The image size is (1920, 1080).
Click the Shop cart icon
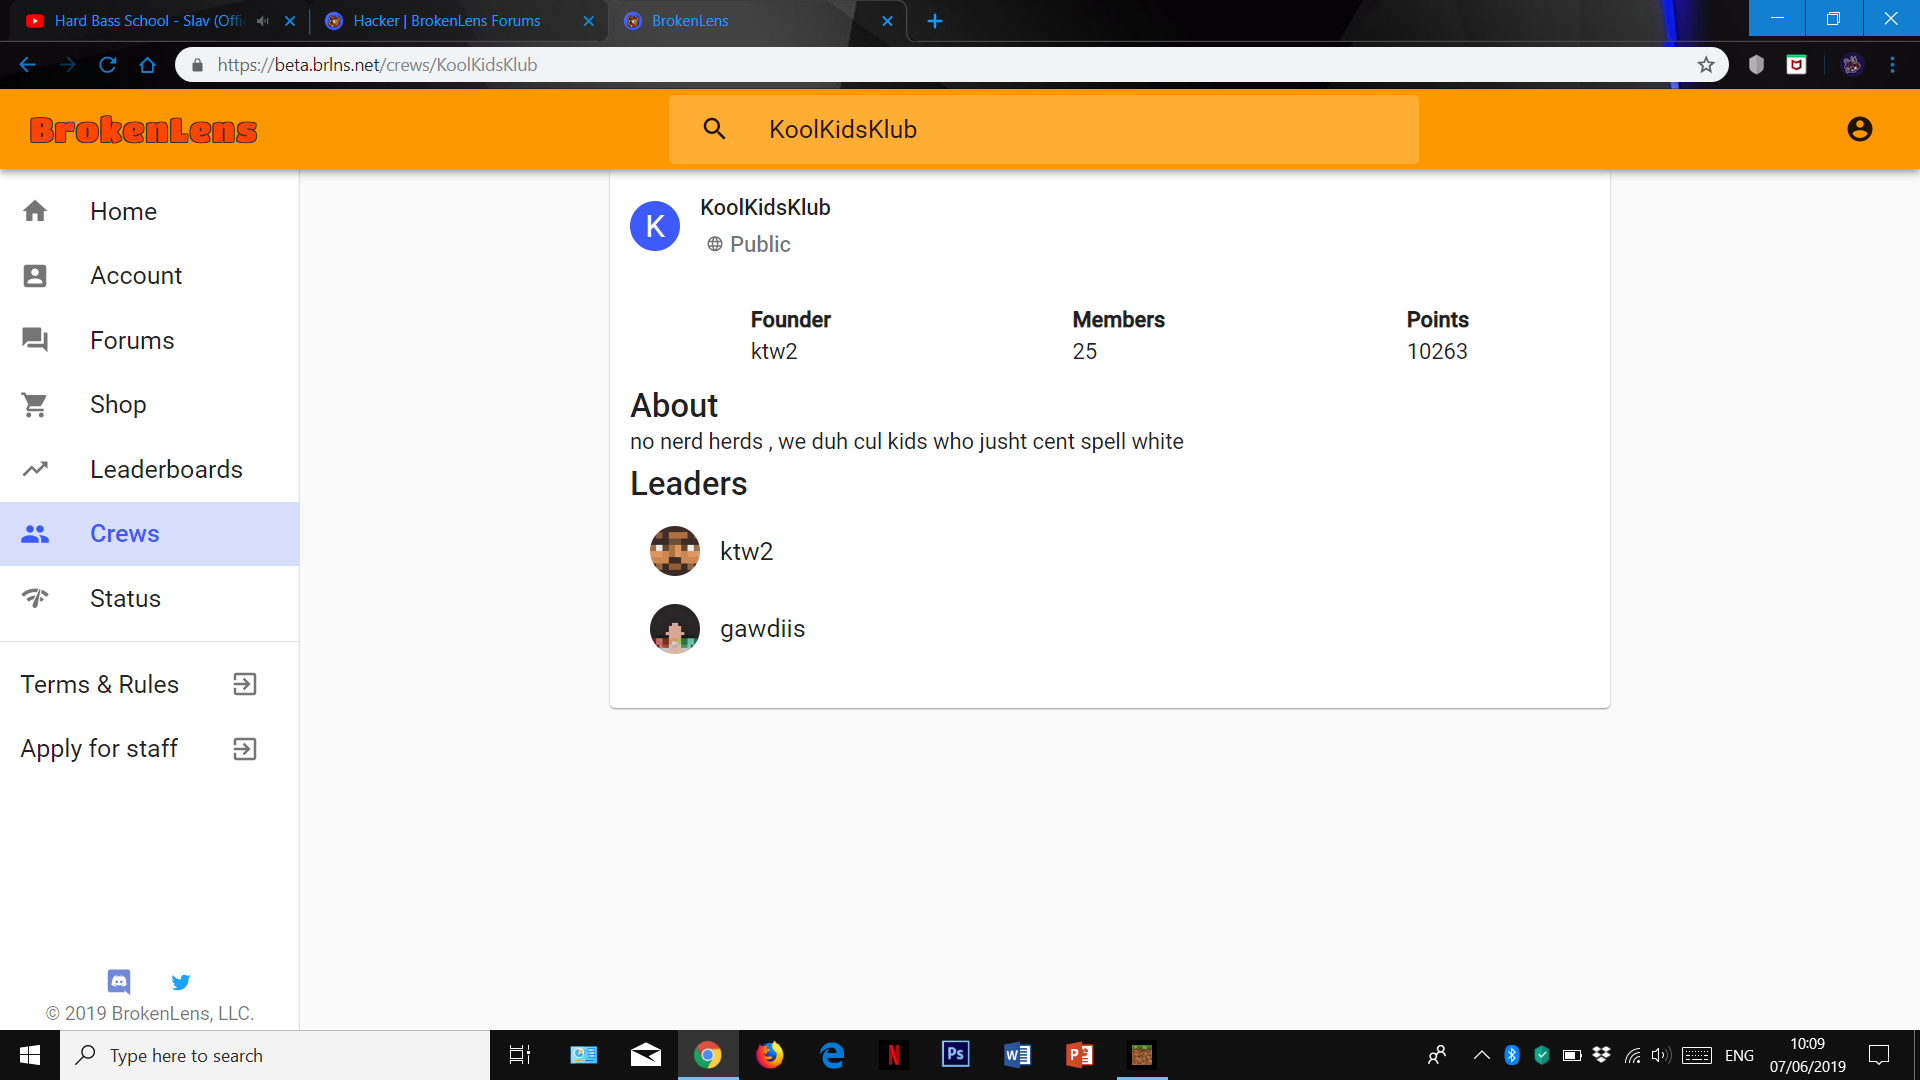[x=35, y=405]
